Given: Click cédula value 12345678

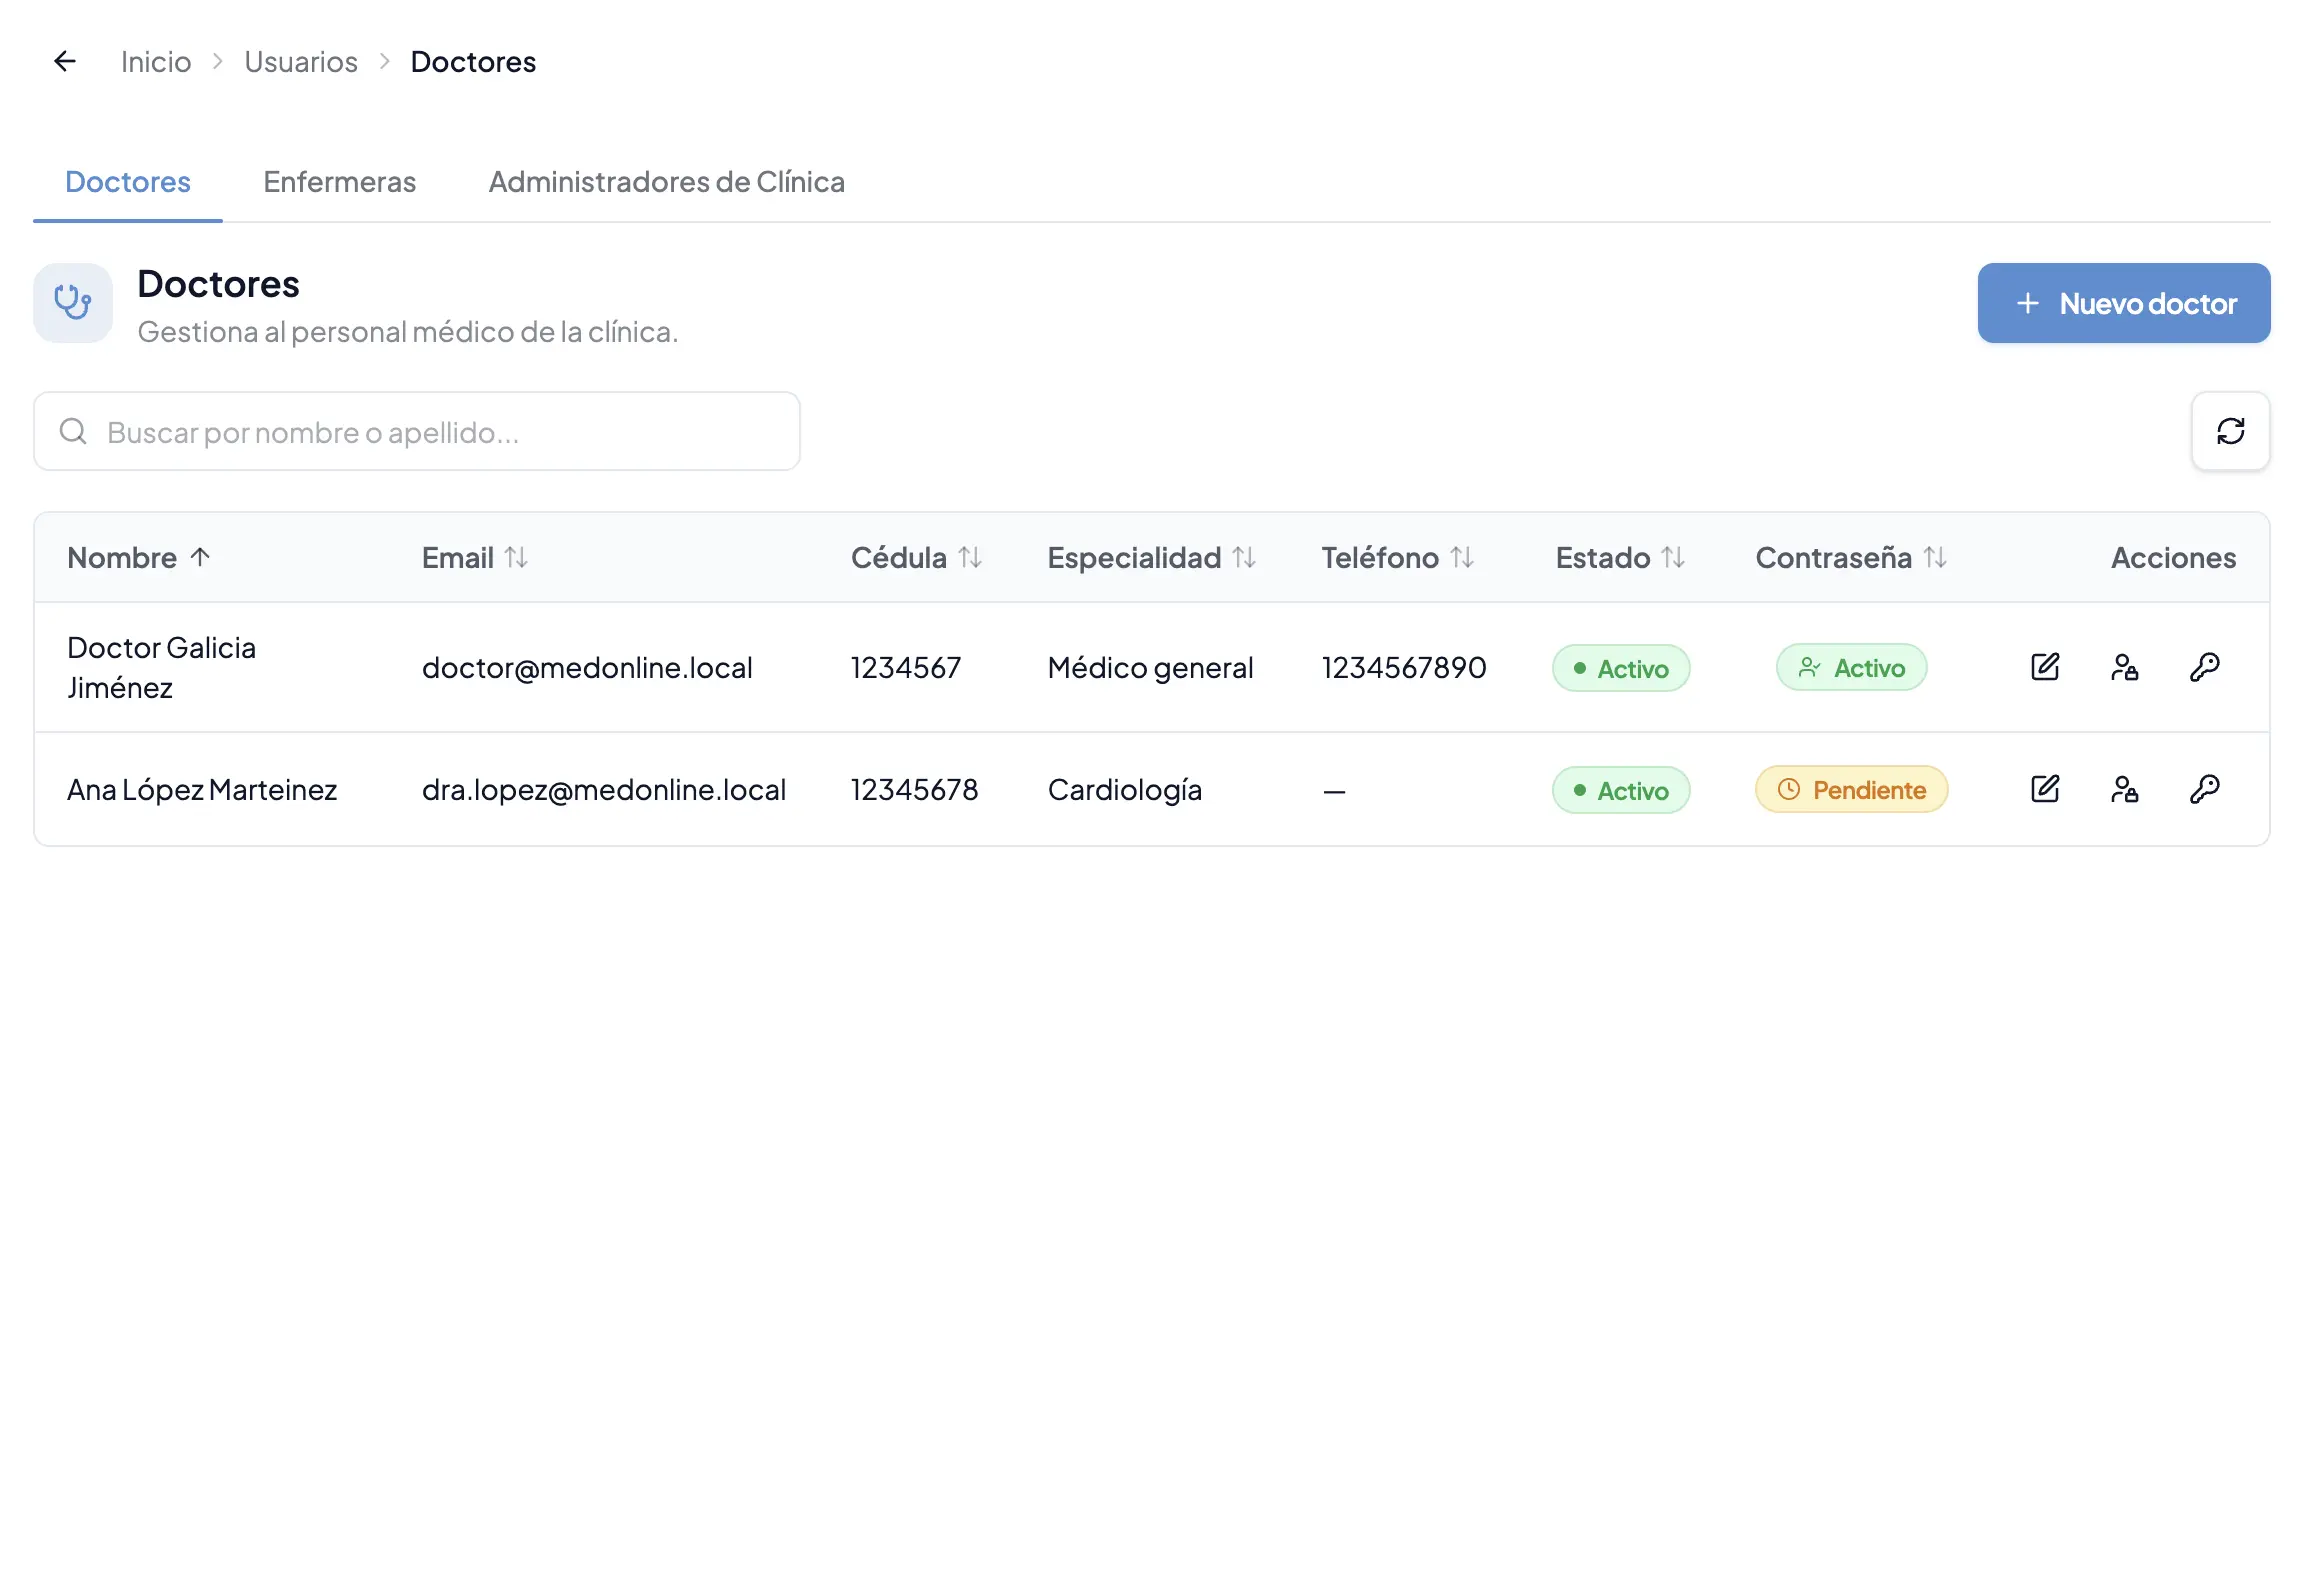Looking at the screenshot, I should [914, 790].
